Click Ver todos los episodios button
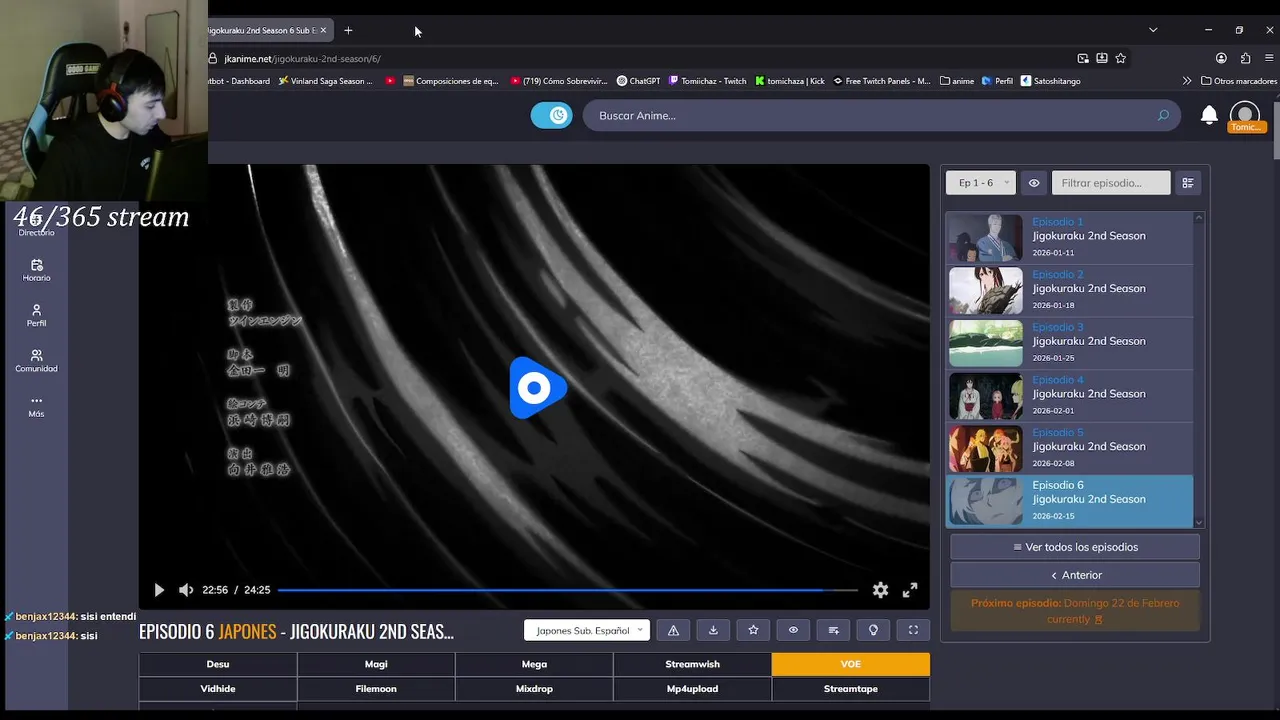1280x720 pixels. point(1075,547)
